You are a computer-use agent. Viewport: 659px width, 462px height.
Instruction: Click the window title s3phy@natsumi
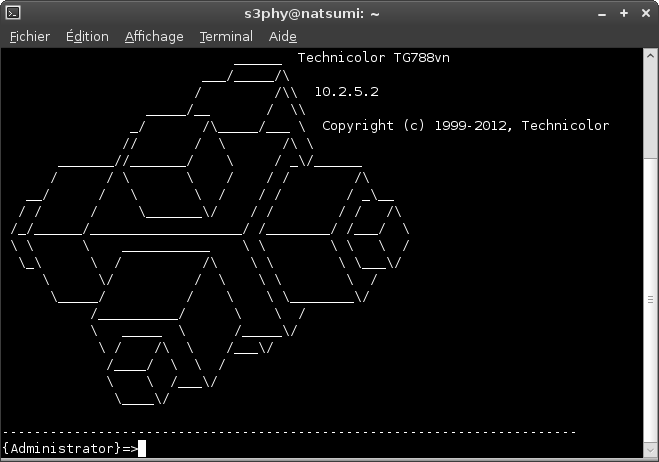(x=312, y=14)
